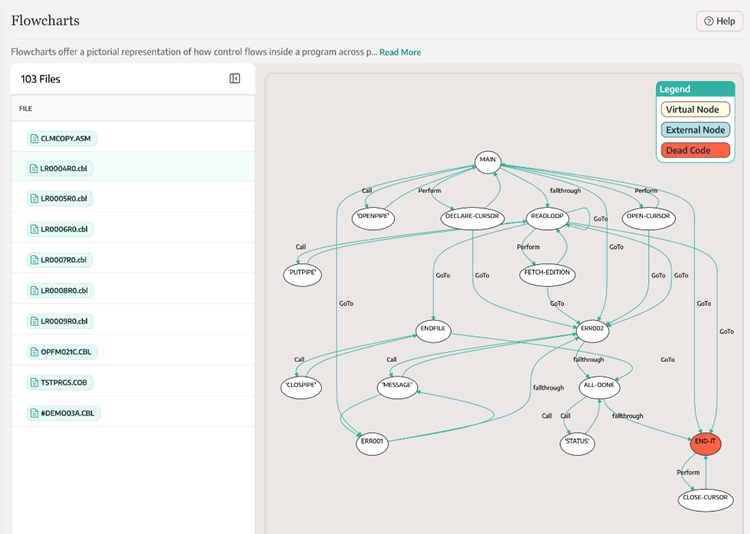Pick TSTPRGS.COB from the list
Screen dimensions: 750x534
pos(59,382)
